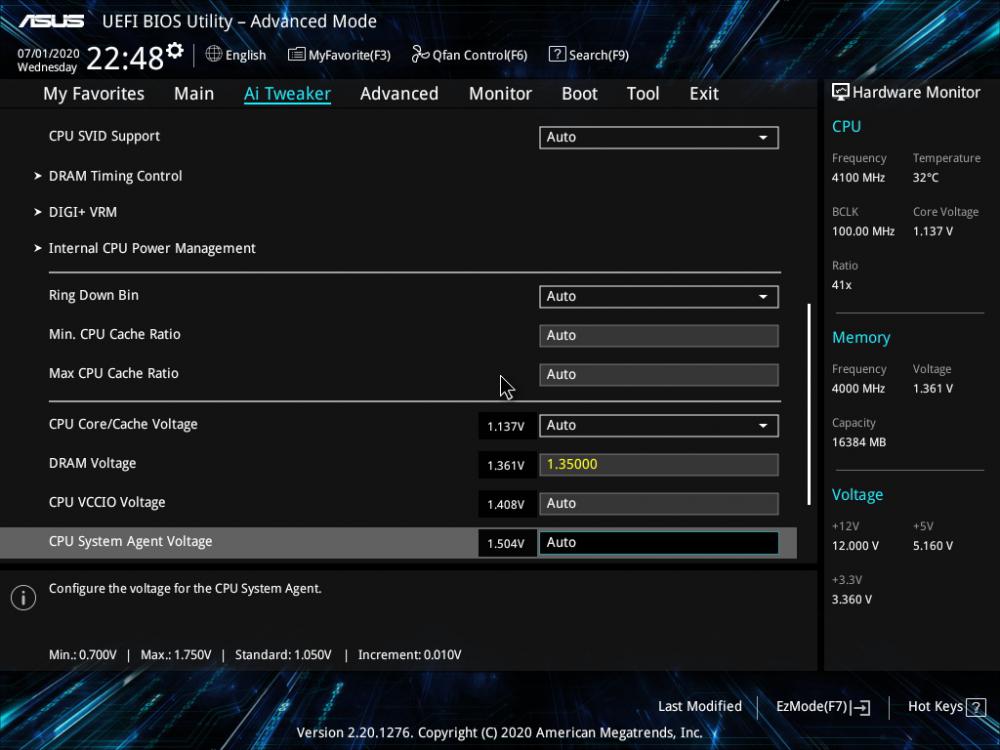This screenshot has width=1000, height=750.
Task: Click the 3.360 V reading
Action: 852,599
